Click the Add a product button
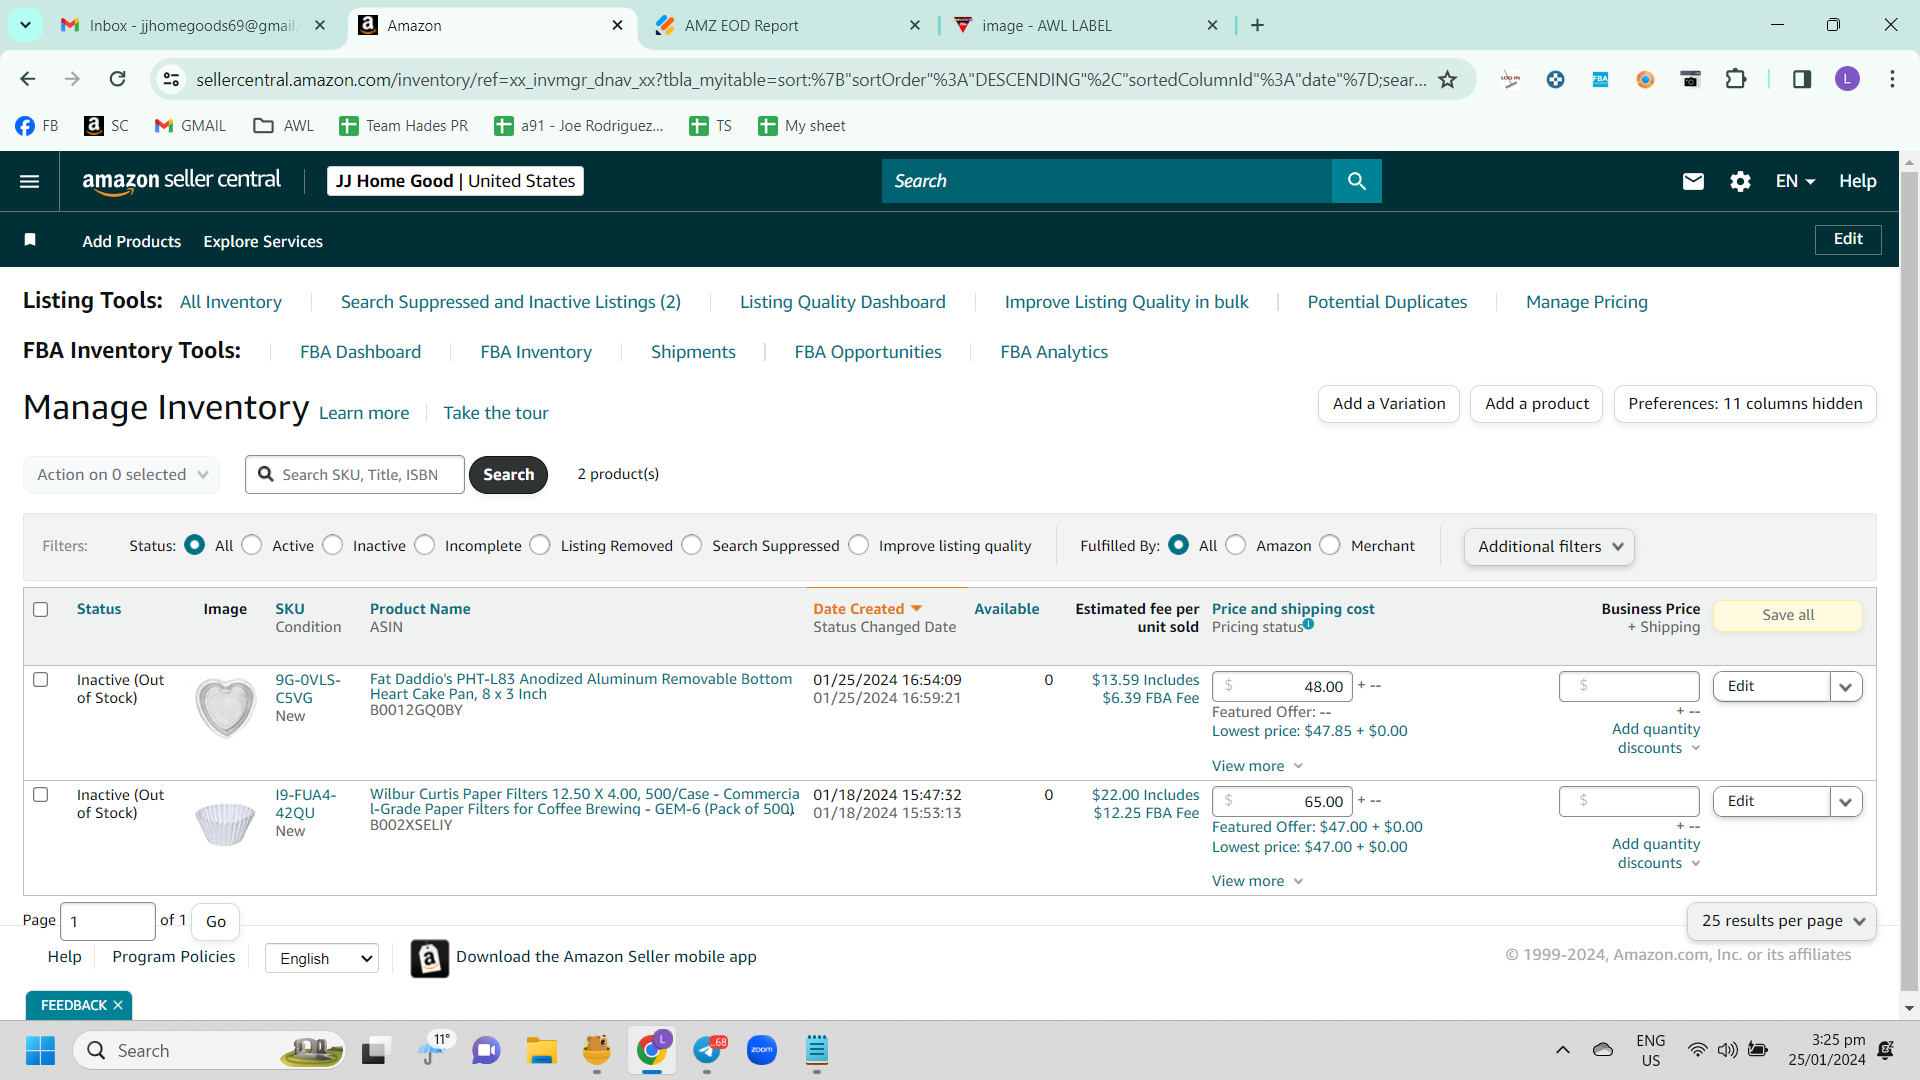The width and height of the screenshot is (1920, 1080). pos(1537,404)
